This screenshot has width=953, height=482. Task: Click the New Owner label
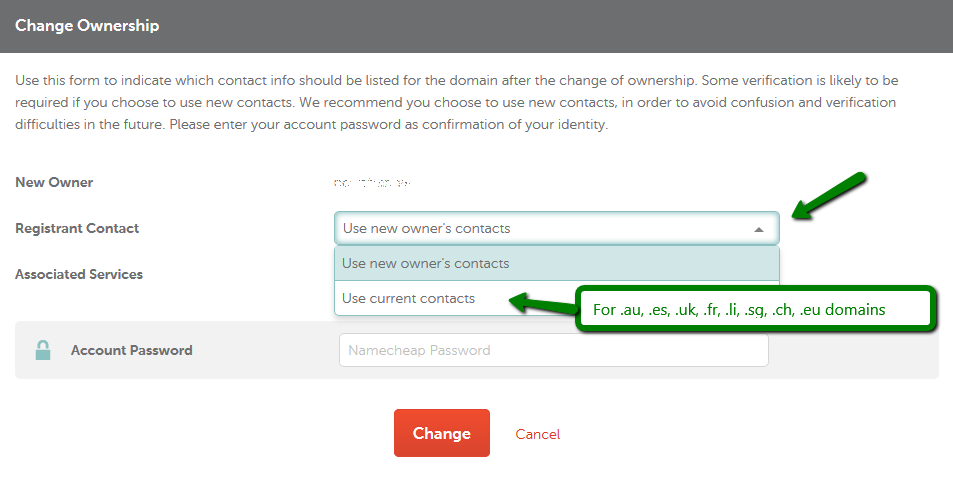click(x=54, y=182)
